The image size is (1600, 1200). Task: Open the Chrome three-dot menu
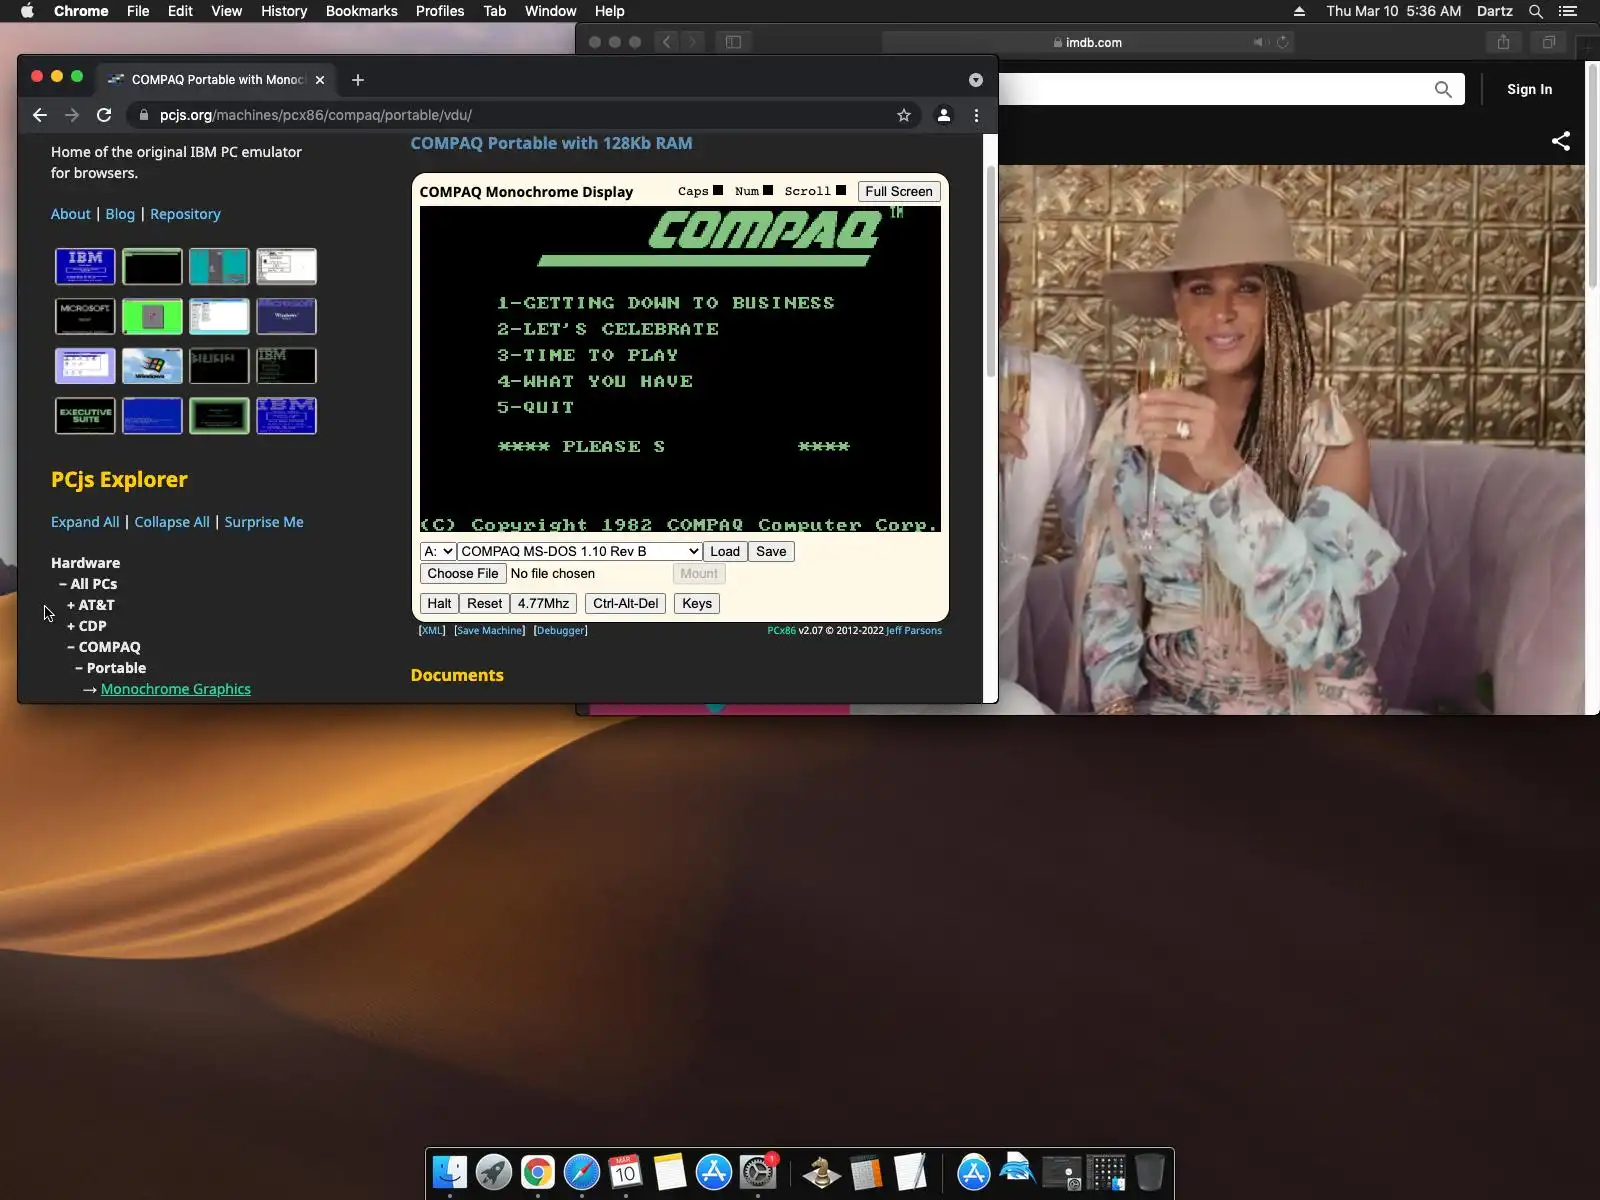(x=977, y=115)
